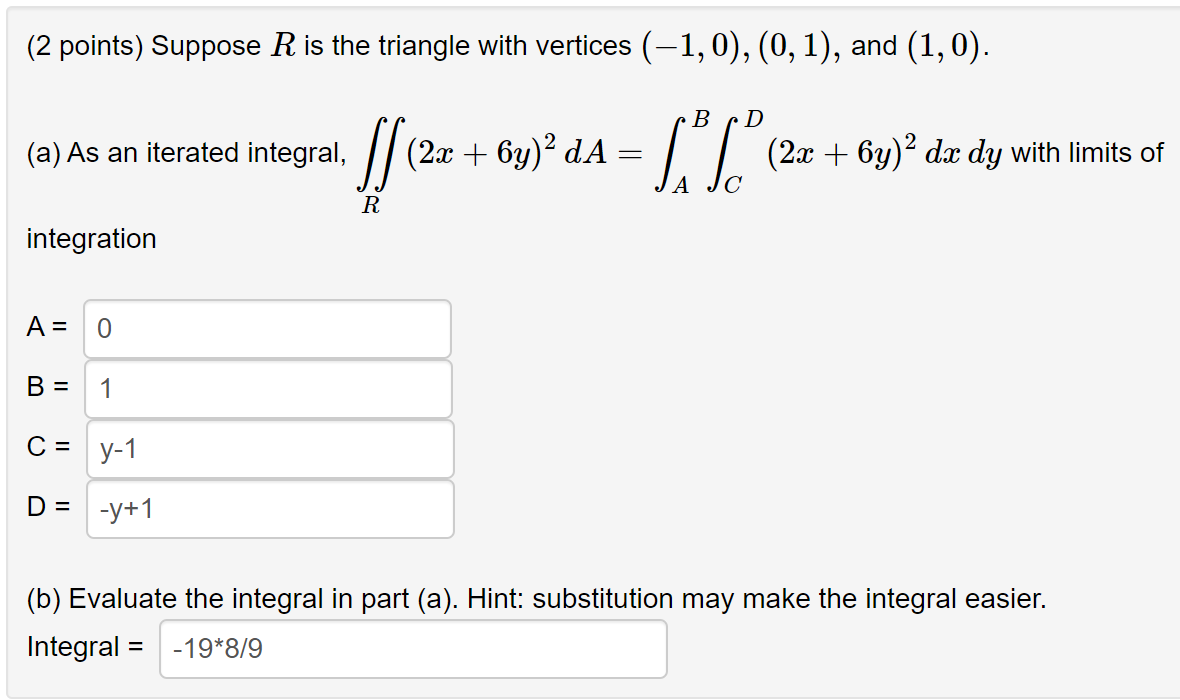Screen dimensions: 1180x700
Task: Click the C = field containing y-1
Action: point(270,448)
